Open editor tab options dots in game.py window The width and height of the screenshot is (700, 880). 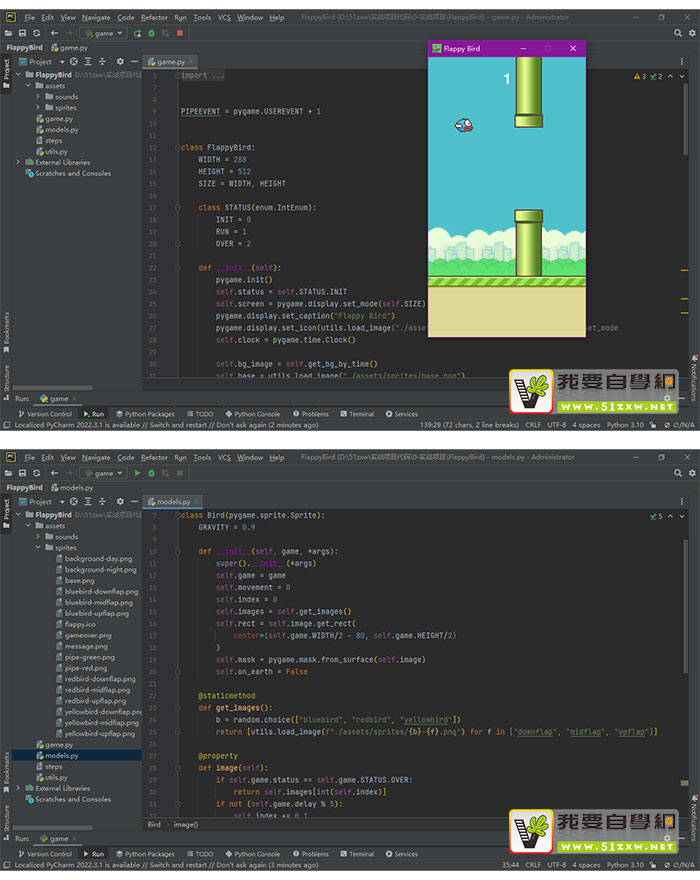pos(682,62)
